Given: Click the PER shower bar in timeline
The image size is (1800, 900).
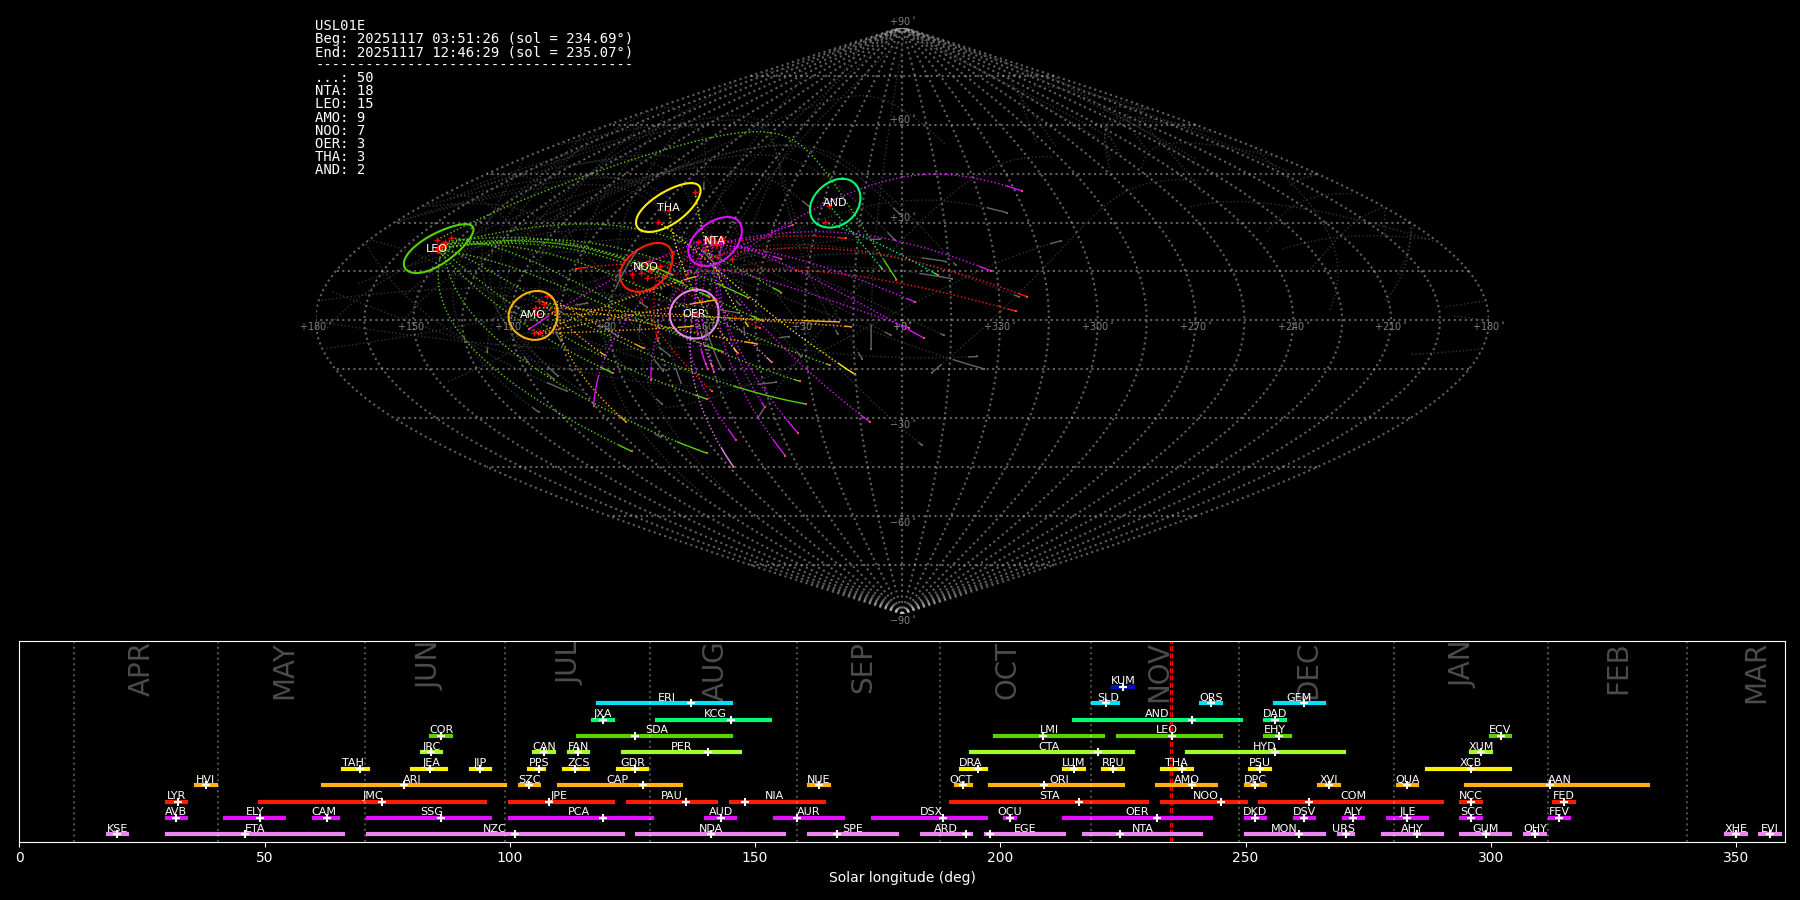Looking at the screenshot, I should click(681, 752).
